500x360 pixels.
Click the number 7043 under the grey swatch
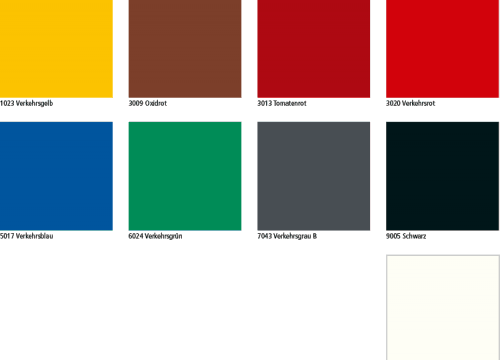pos(265,236)
